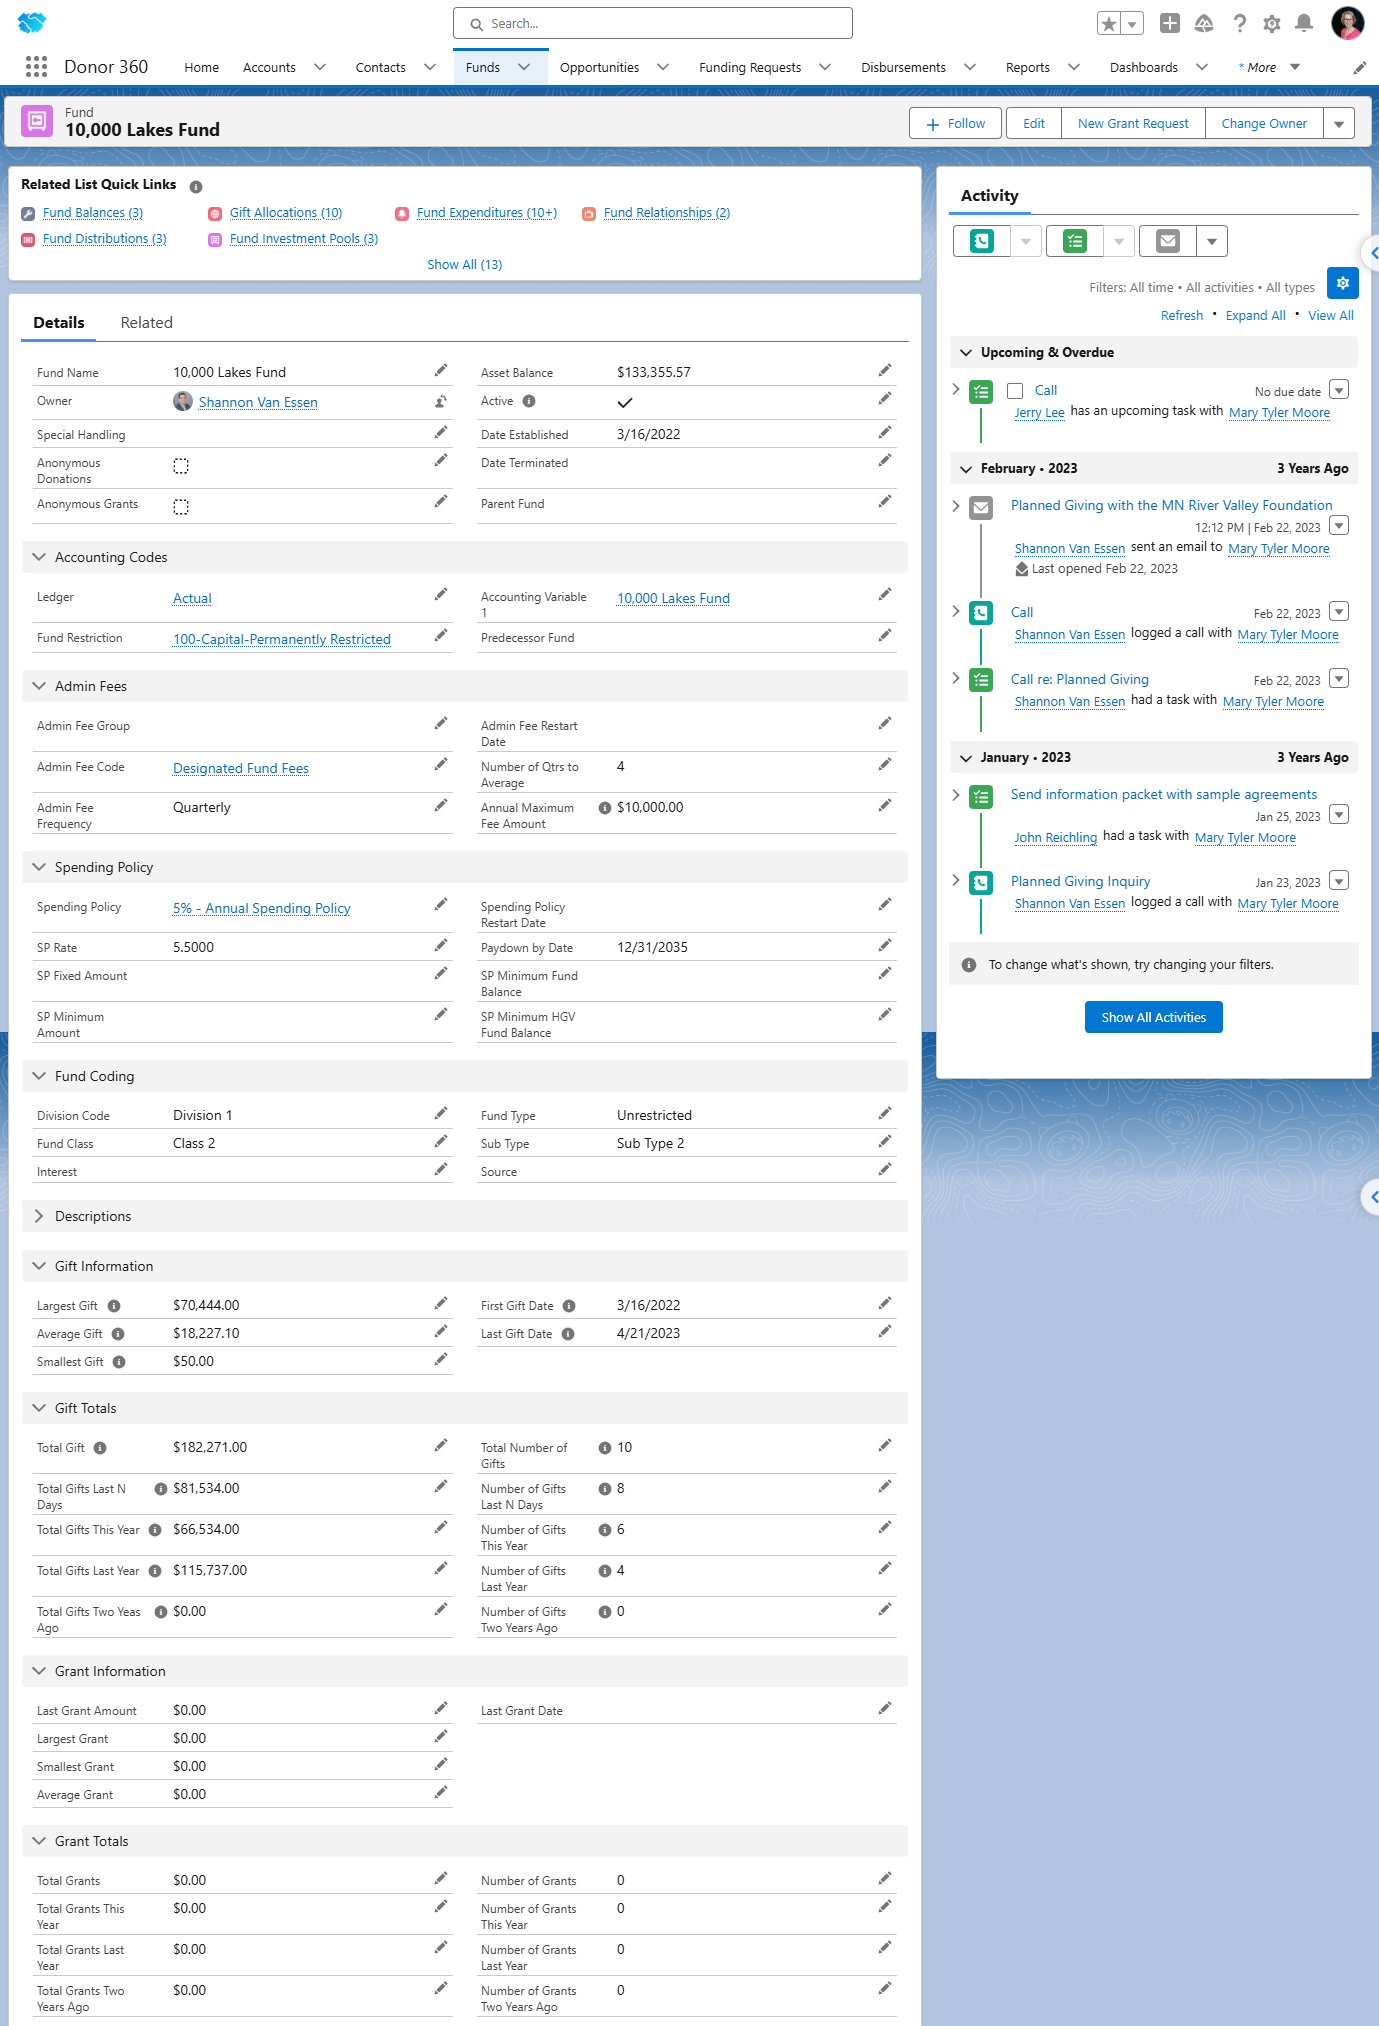The height and width of the screenshot is (2026, 1379).
Task: Open Show All (13) related lists
Action: (465, 265)
